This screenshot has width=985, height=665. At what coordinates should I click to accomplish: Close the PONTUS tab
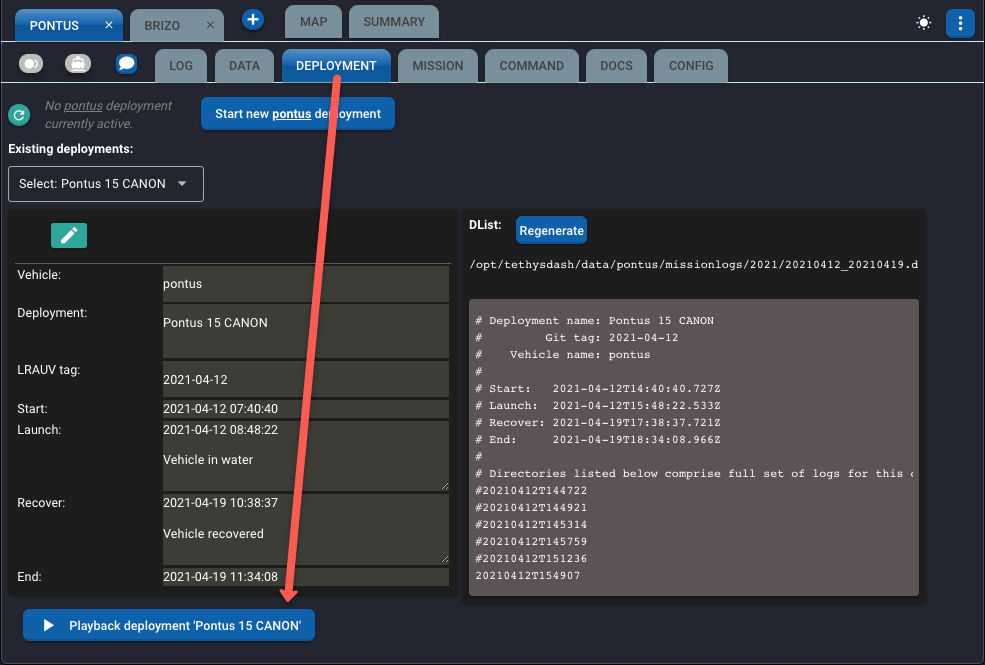[108, 25]
